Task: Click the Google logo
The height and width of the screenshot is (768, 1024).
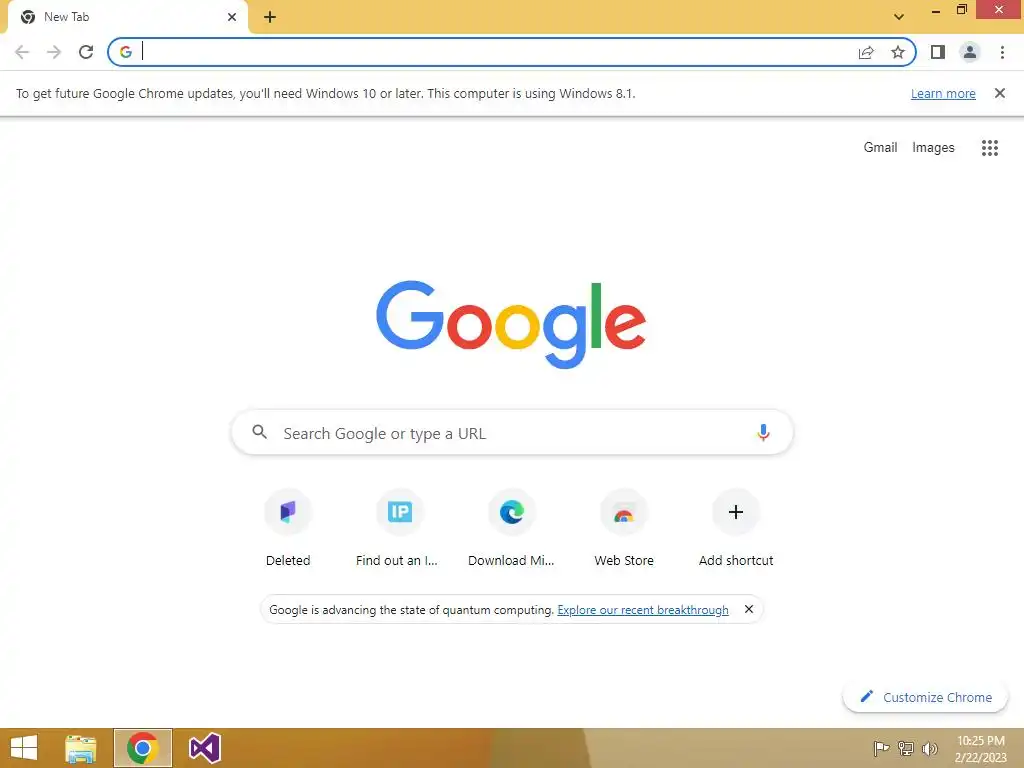Action: [511, 325]
